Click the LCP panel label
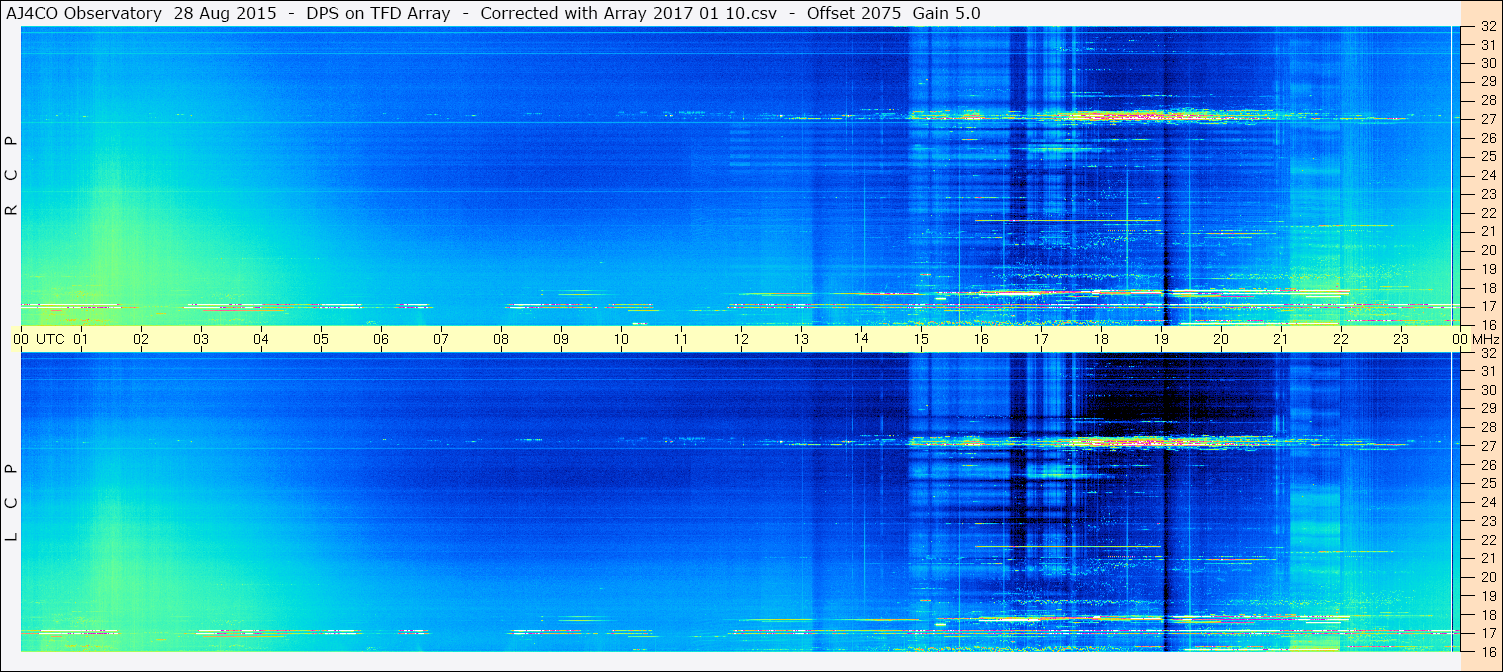 12,503
